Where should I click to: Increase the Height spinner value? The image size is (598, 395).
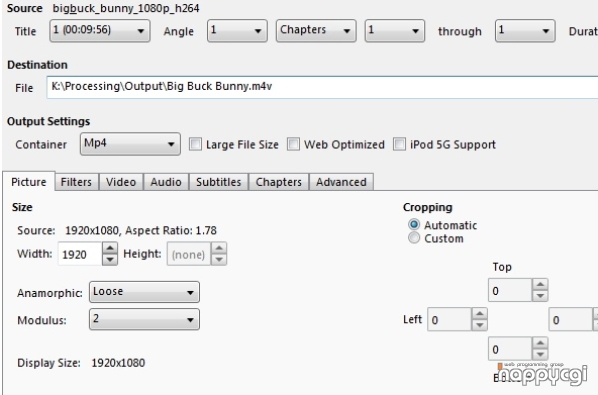click(x=219, y=248)
